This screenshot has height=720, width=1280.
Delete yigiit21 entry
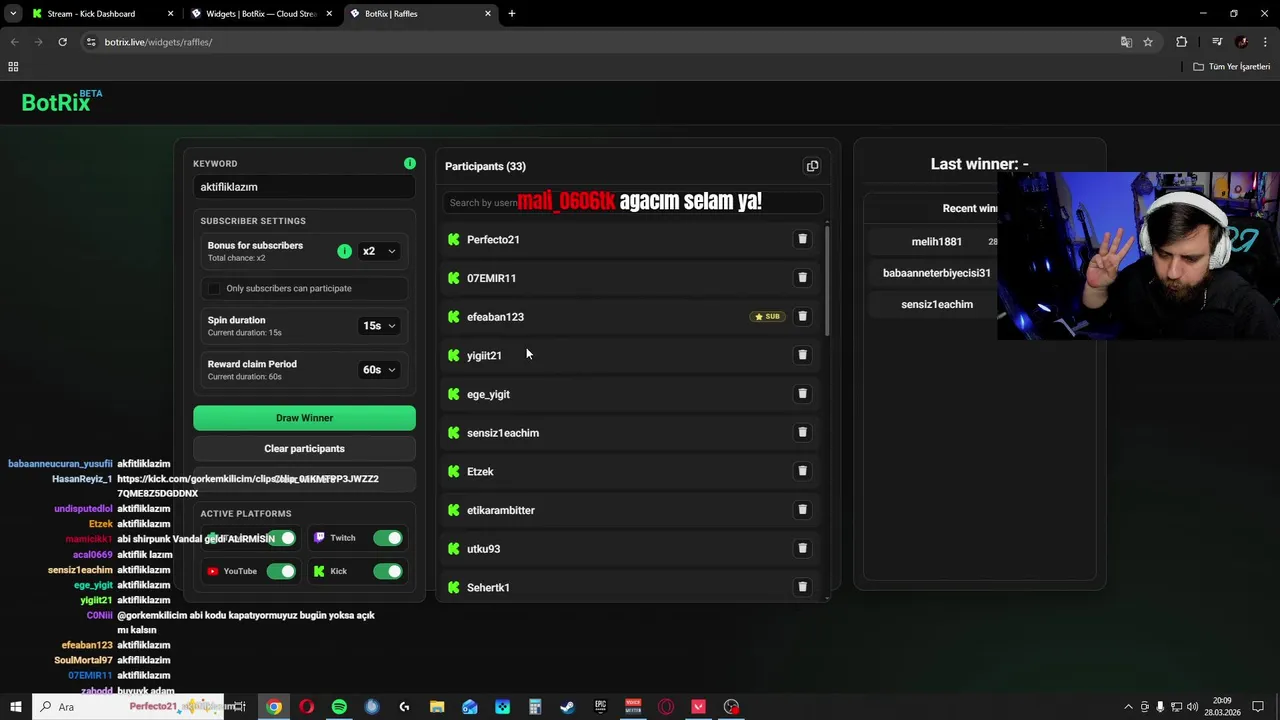(x=802, y=355)
